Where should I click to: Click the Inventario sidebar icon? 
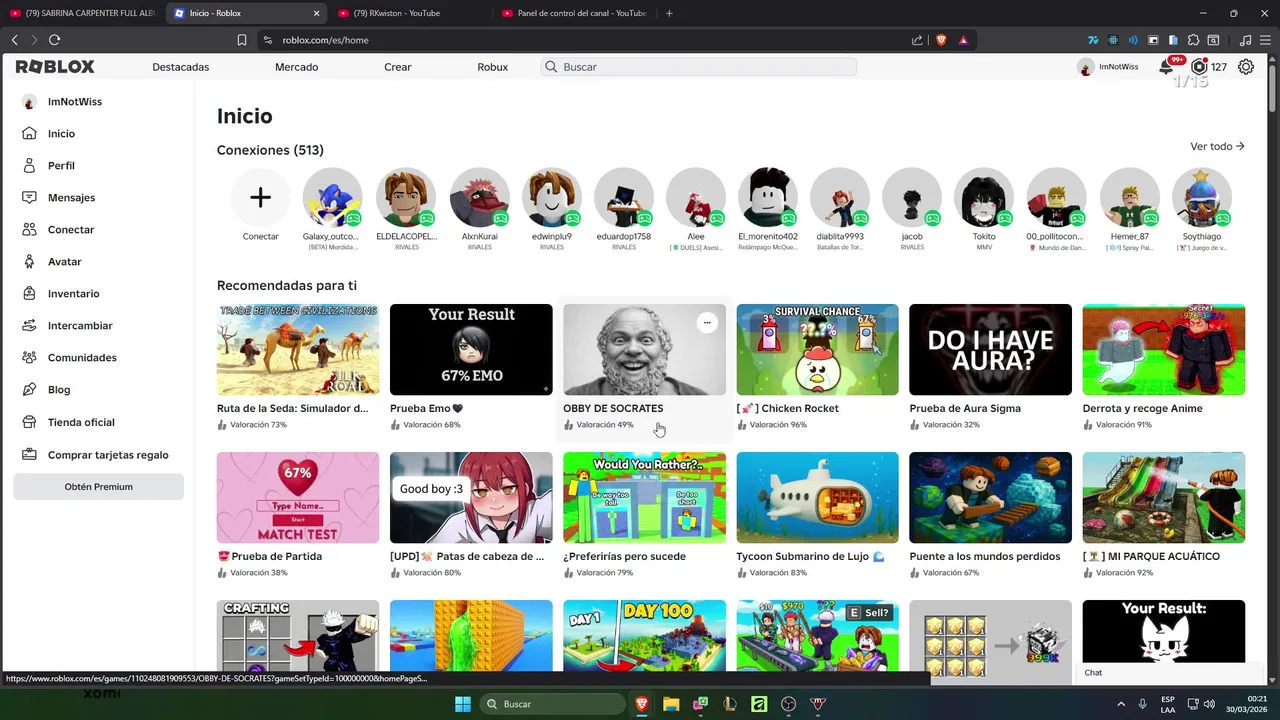coord(29,294)
